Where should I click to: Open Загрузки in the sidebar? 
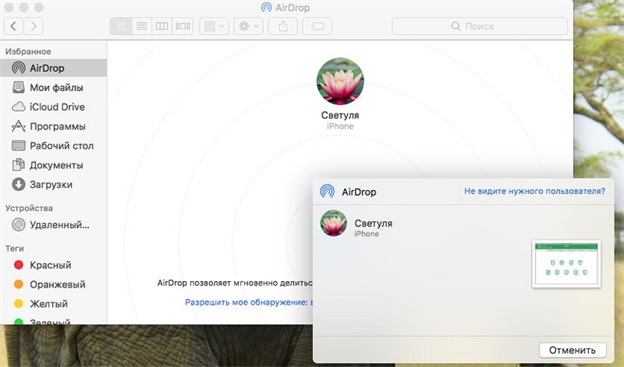click(x=53, y=185)
